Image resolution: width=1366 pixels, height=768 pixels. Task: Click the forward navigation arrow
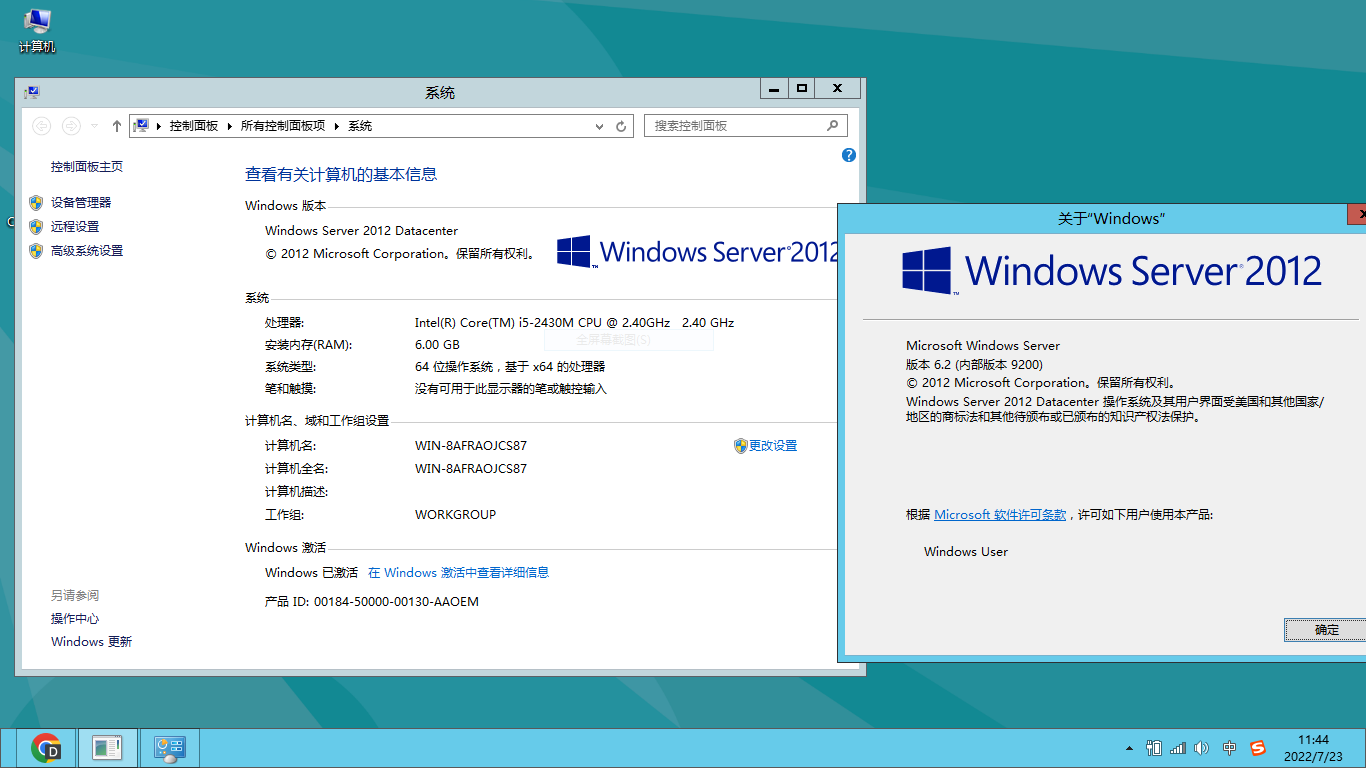(x=71, y=126)
